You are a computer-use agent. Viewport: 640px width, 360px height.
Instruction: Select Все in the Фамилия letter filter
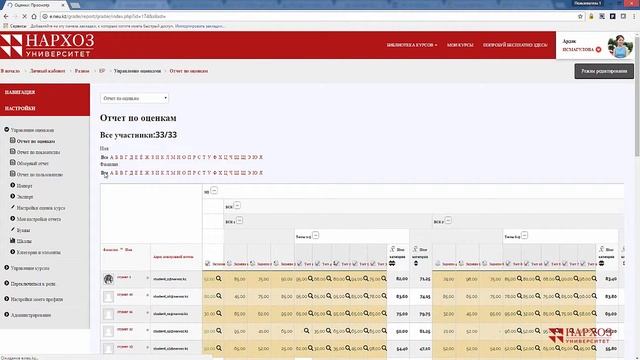click(x=104, y=173)
